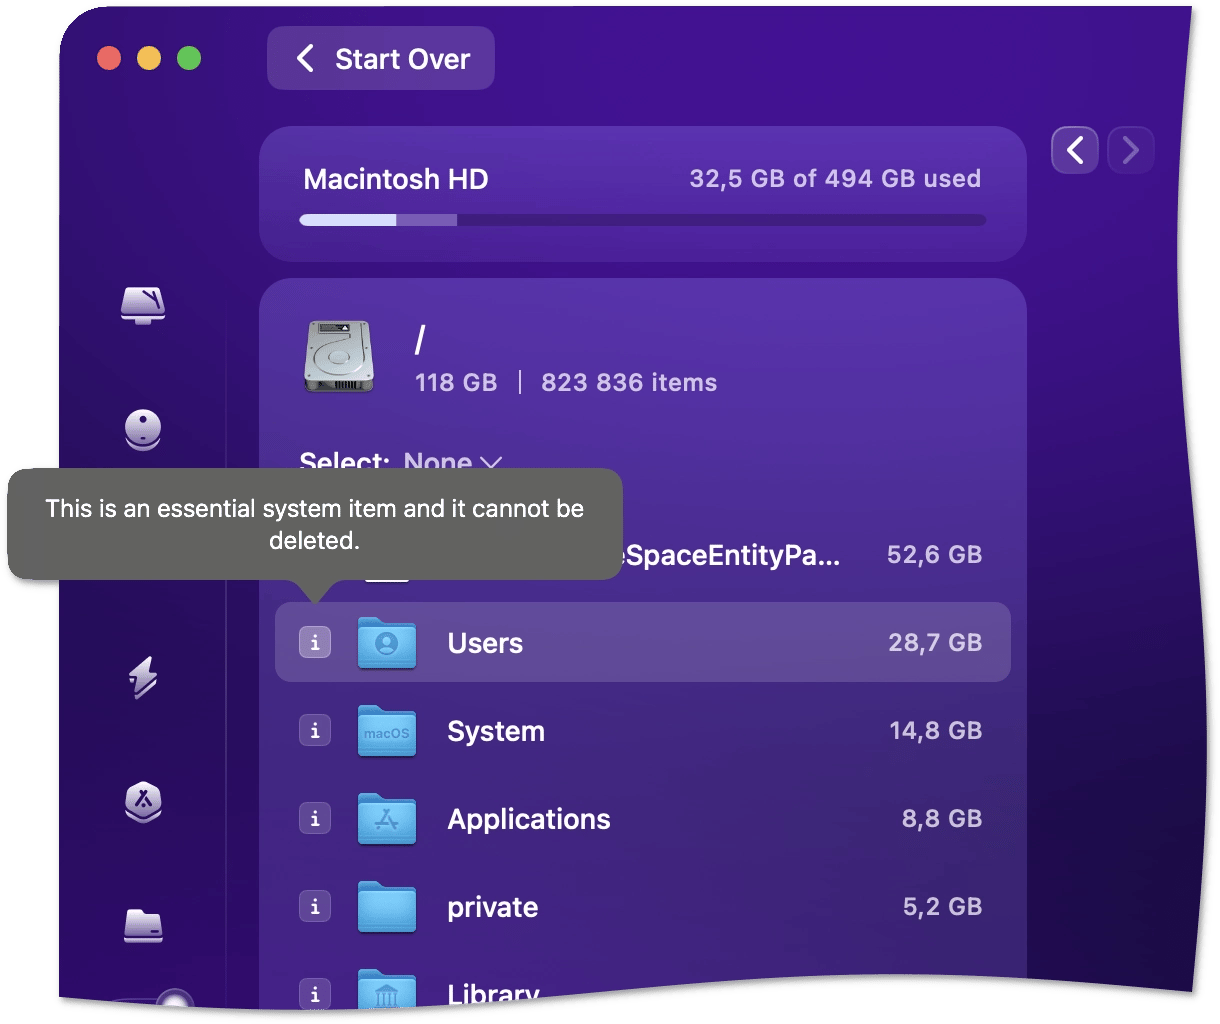This screenshot has height=1024, width=1220.
Task: Click the info icon beside private
Action: coord(315,907)
